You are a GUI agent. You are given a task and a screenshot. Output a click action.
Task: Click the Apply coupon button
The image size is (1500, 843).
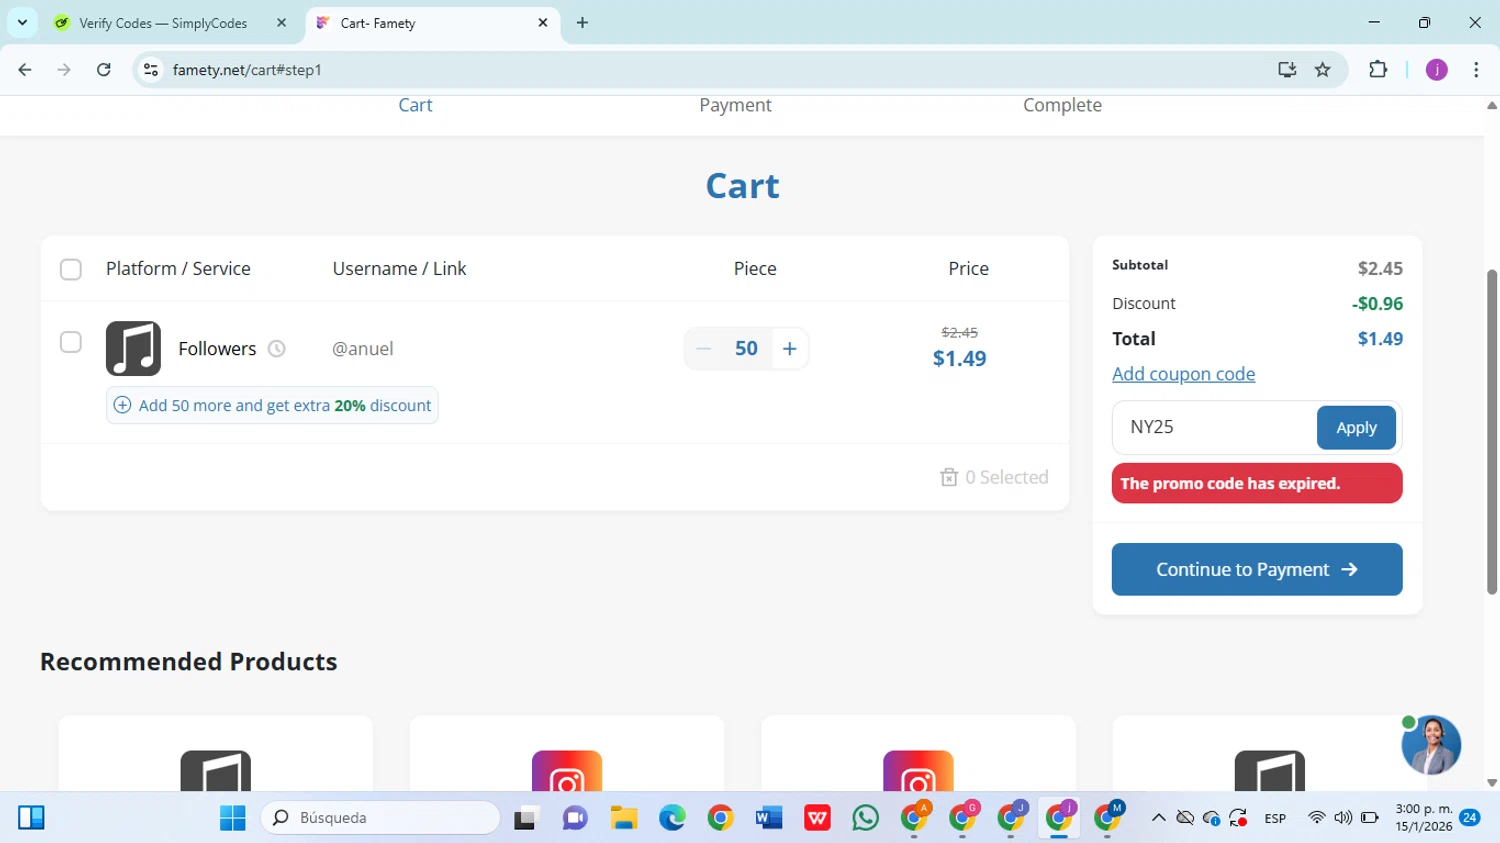tap(1356, 427)
